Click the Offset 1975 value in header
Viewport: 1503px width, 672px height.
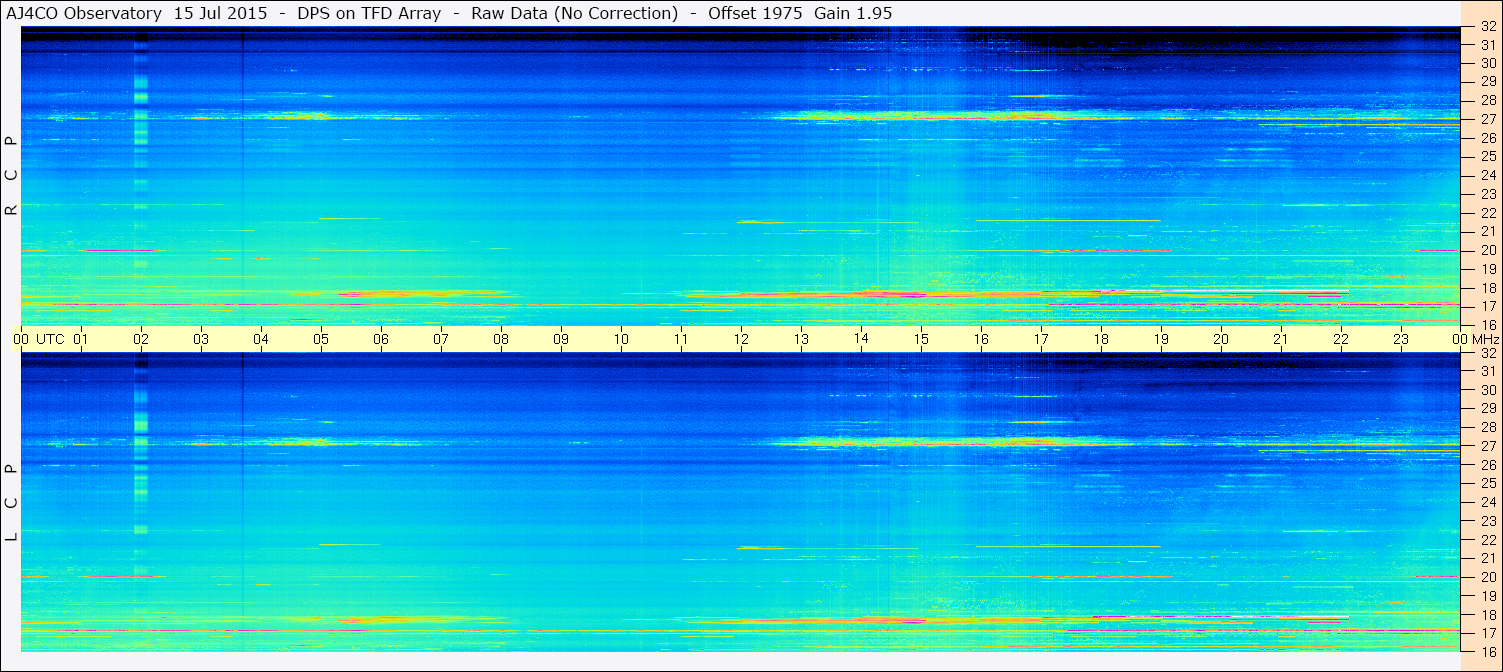point(756,13)
